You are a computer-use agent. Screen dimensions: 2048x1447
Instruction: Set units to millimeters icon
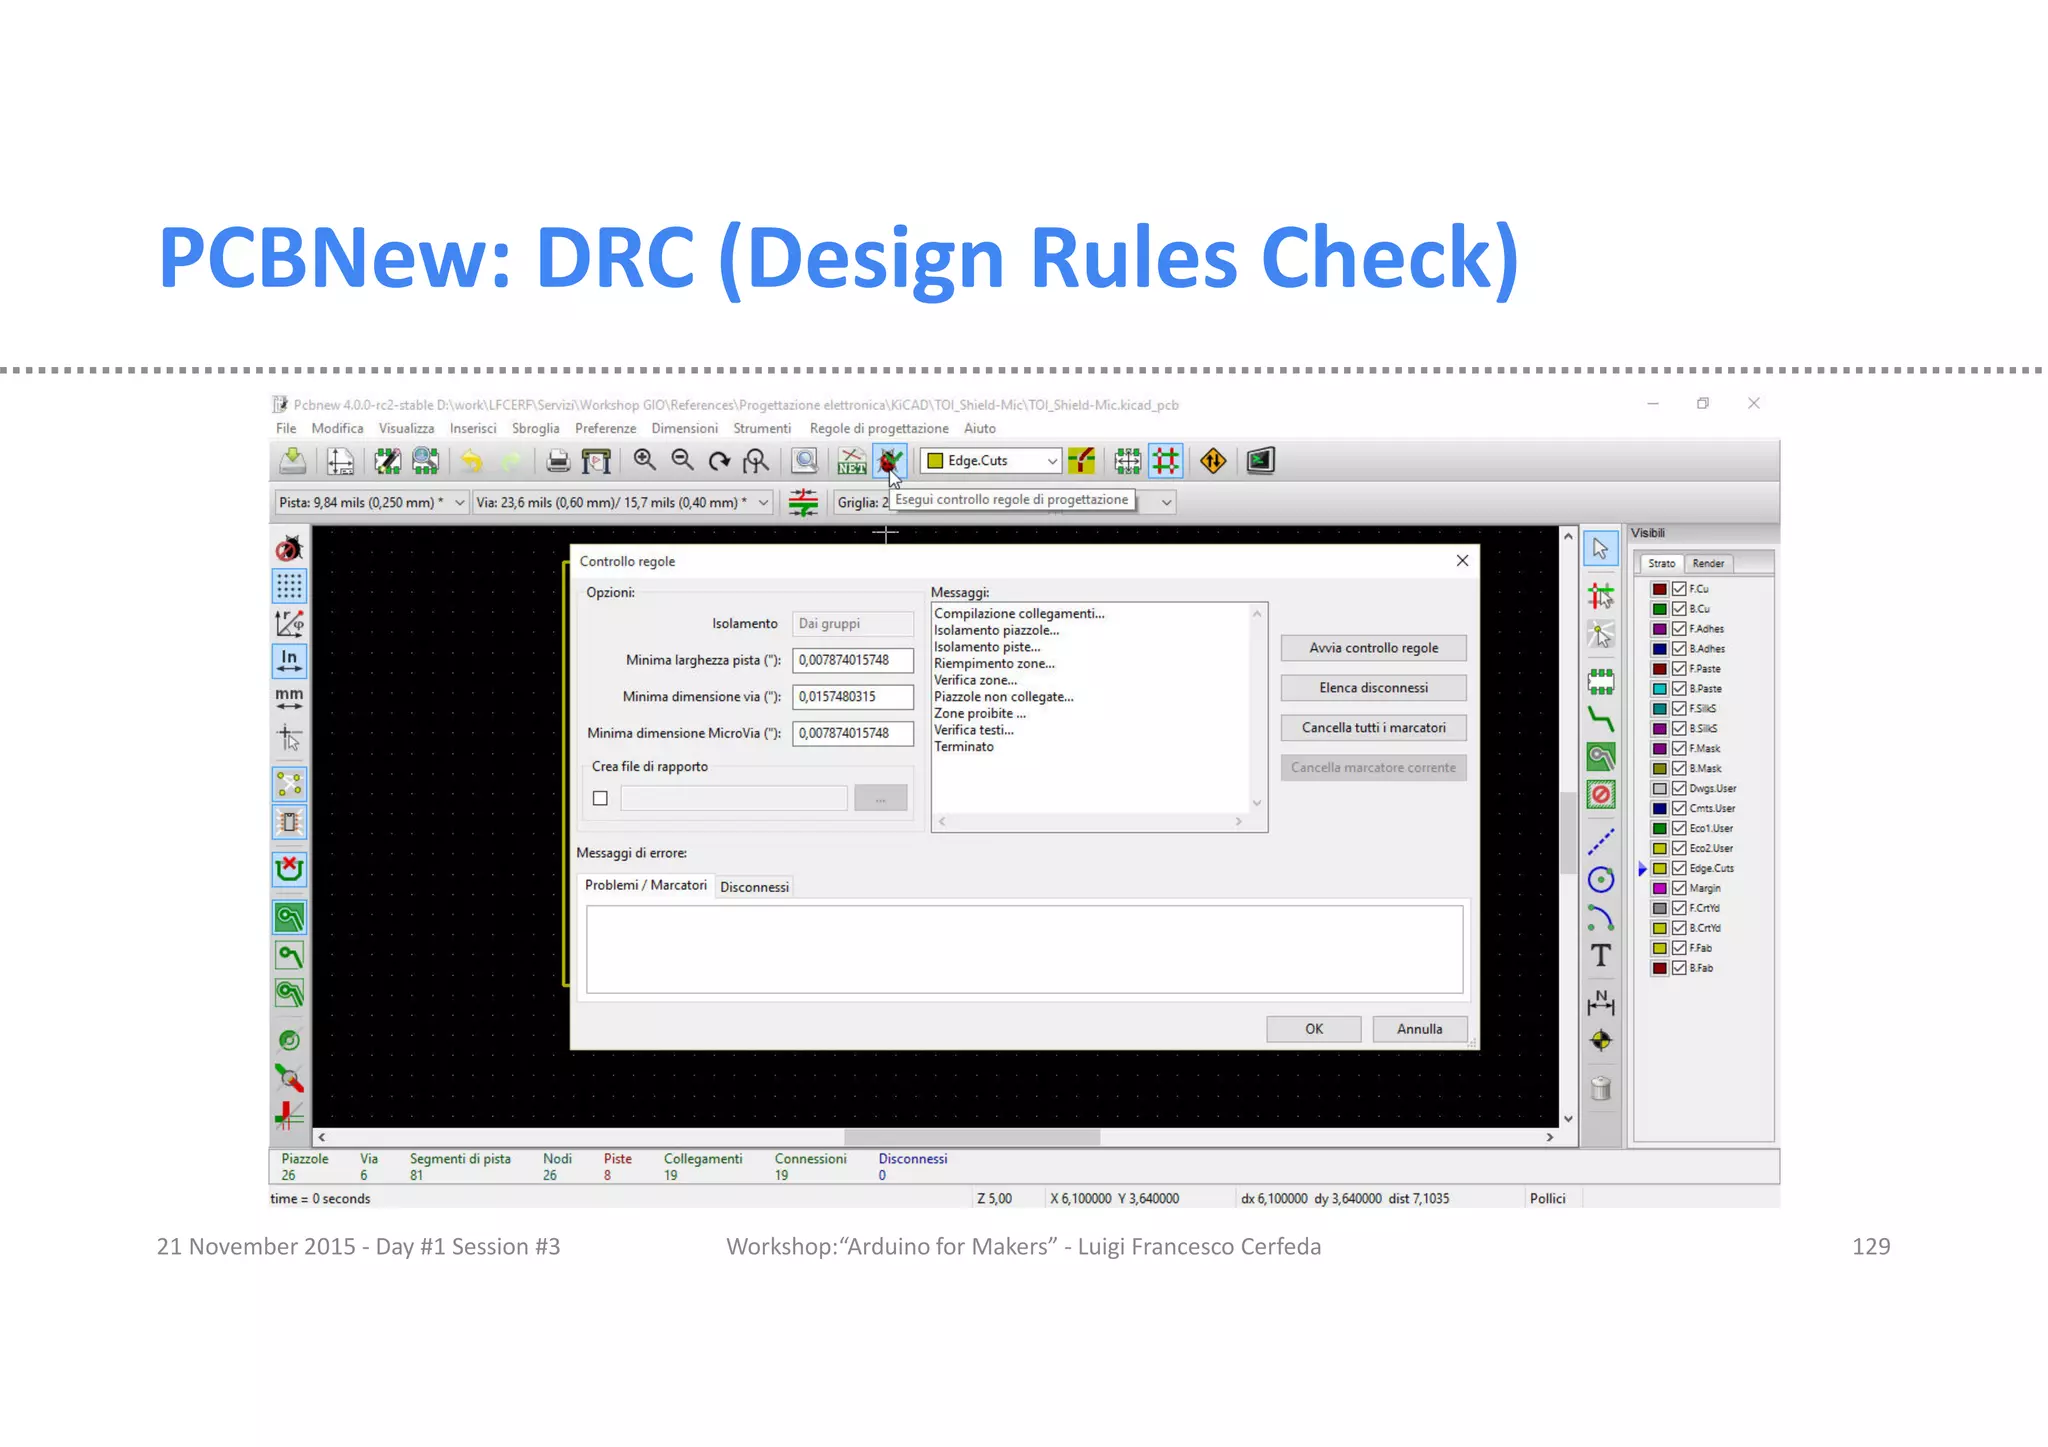click(x=289, y=697)
